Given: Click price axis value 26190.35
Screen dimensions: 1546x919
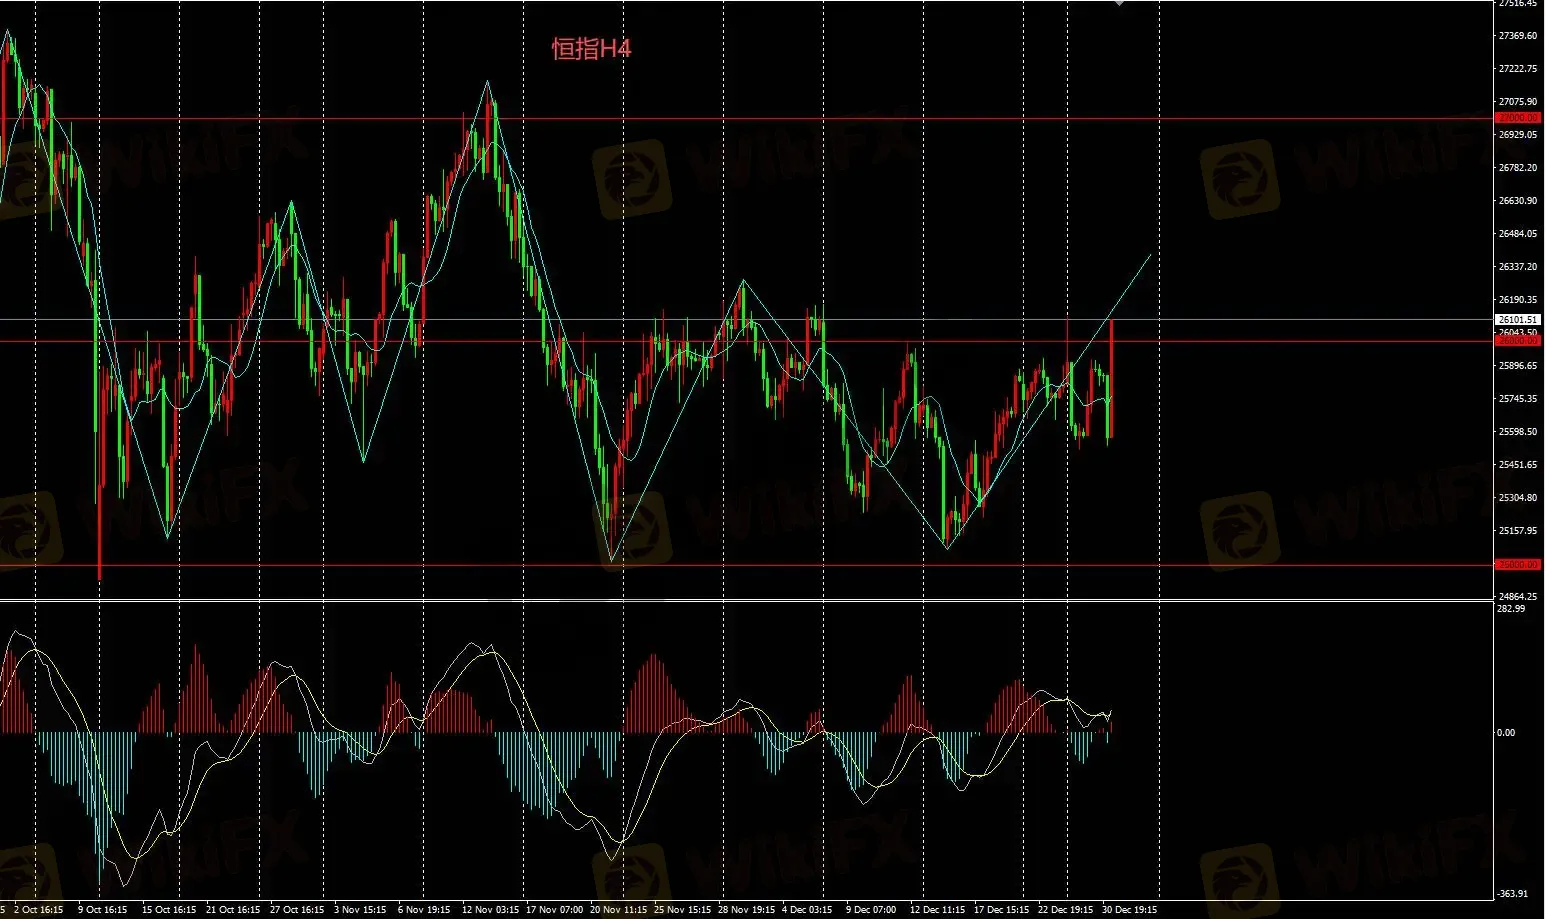Looking at the screenshot, I should (x=1518, y=300).
